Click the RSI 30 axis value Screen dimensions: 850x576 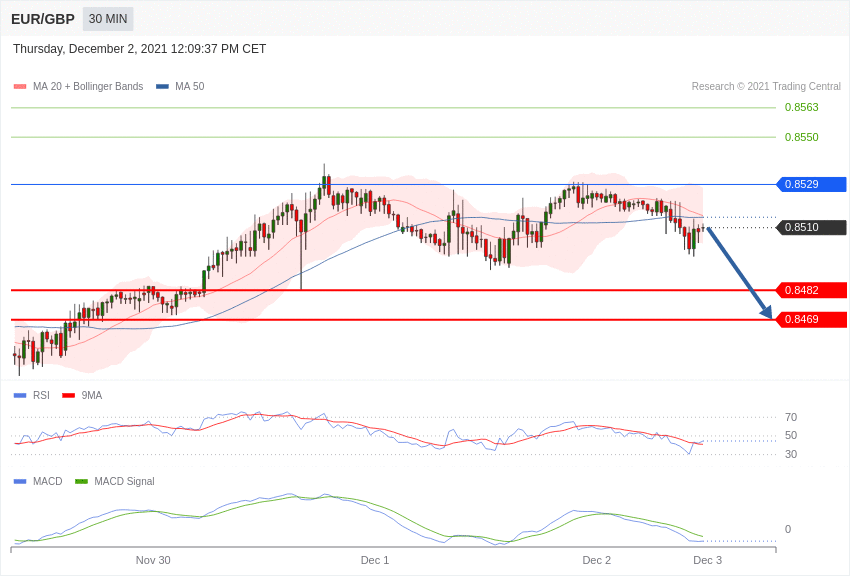[791, 454]
